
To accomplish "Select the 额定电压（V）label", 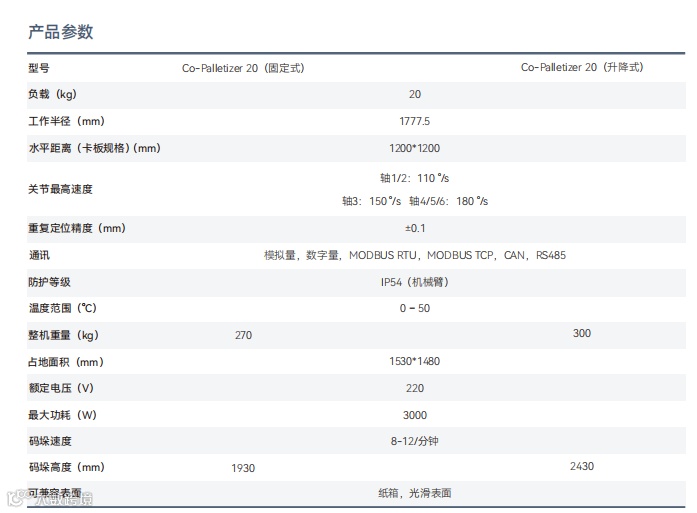I will (x=61, y=388).
